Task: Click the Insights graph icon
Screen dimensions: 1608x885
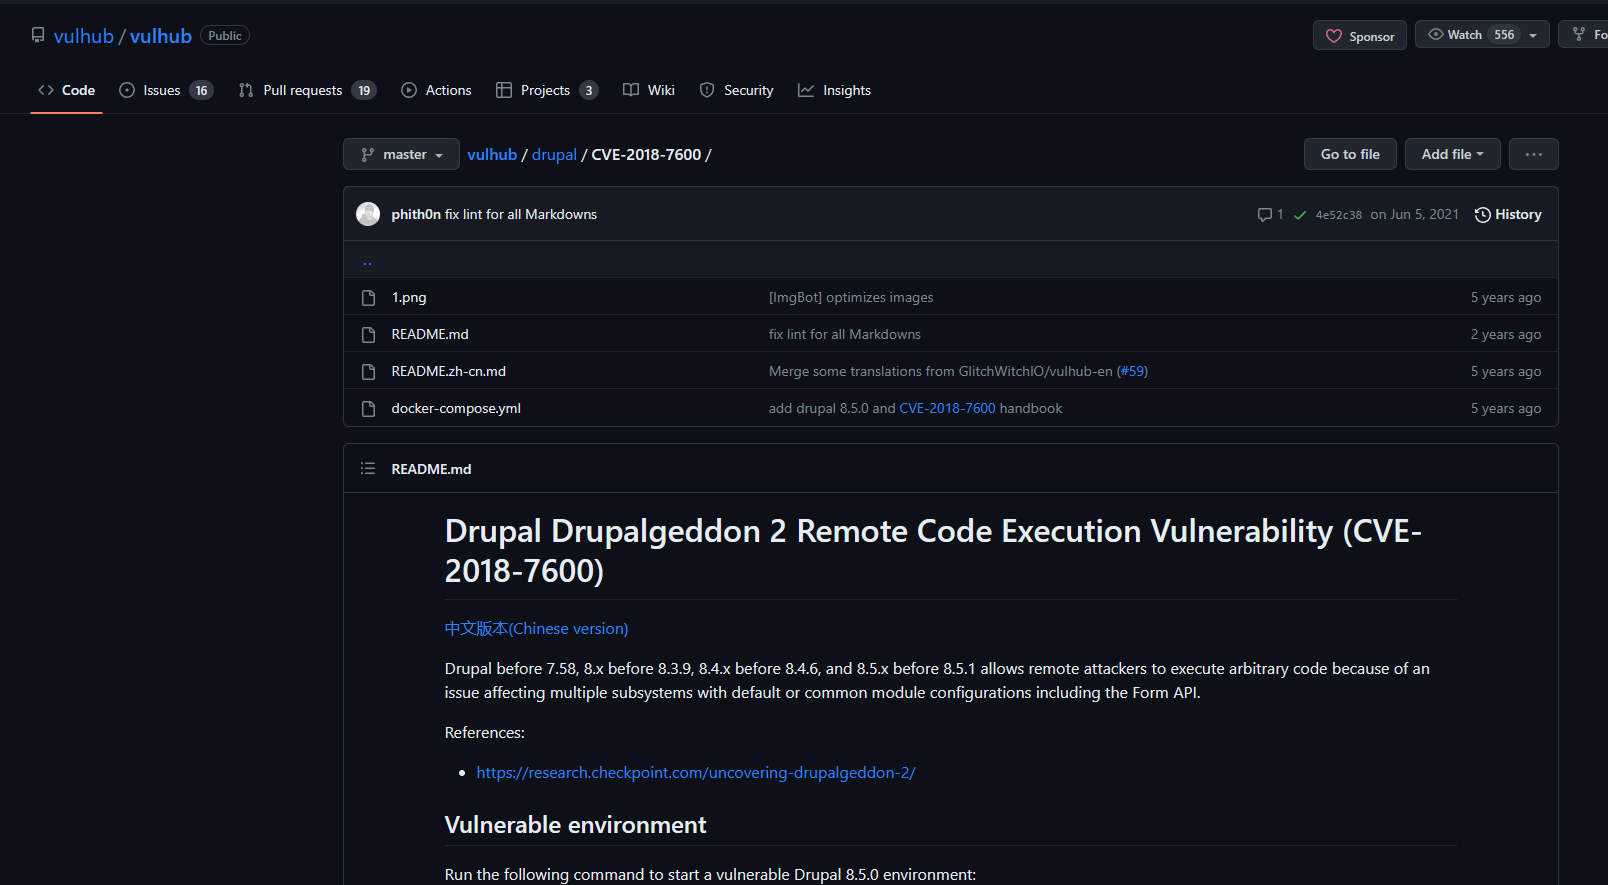Action: point(806,90)
